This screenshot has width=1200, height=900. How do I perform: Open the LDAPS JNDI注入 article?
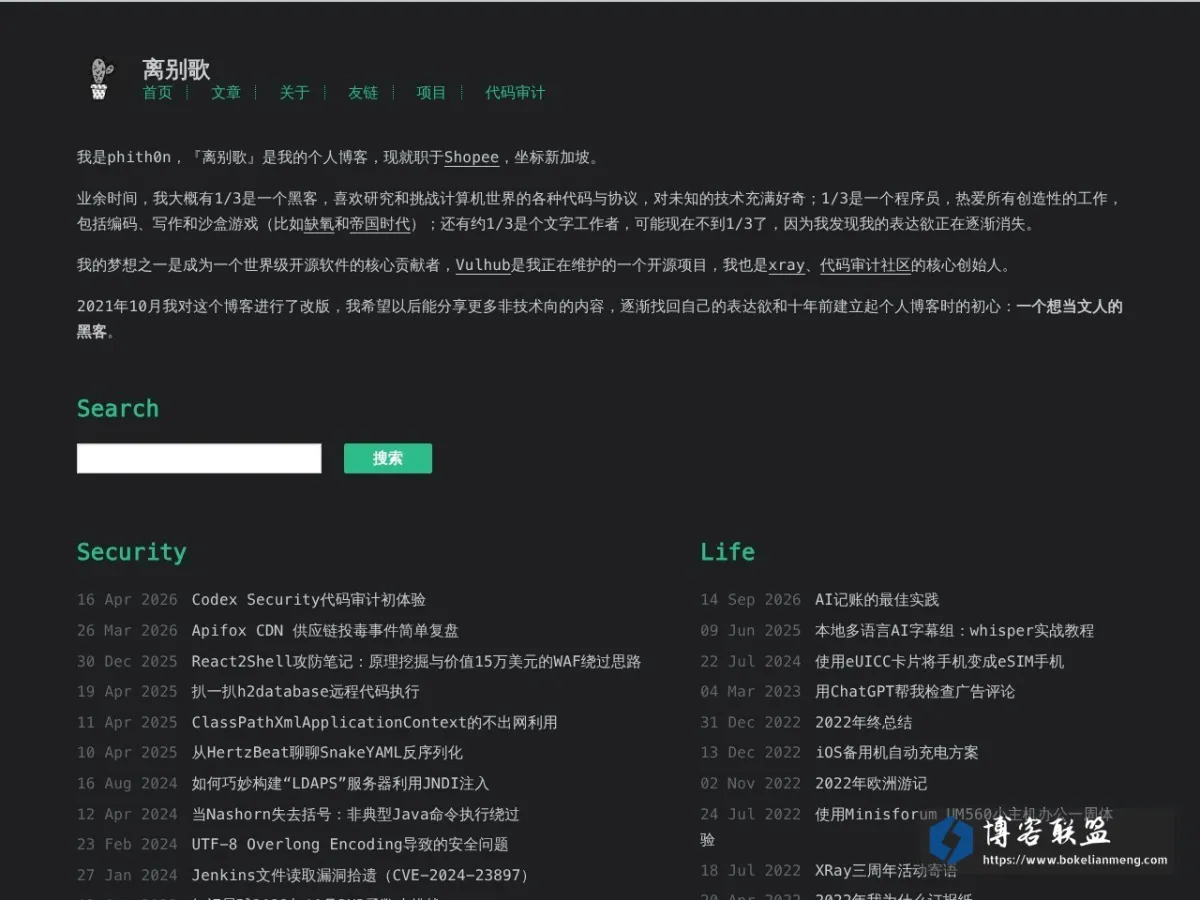340,784
